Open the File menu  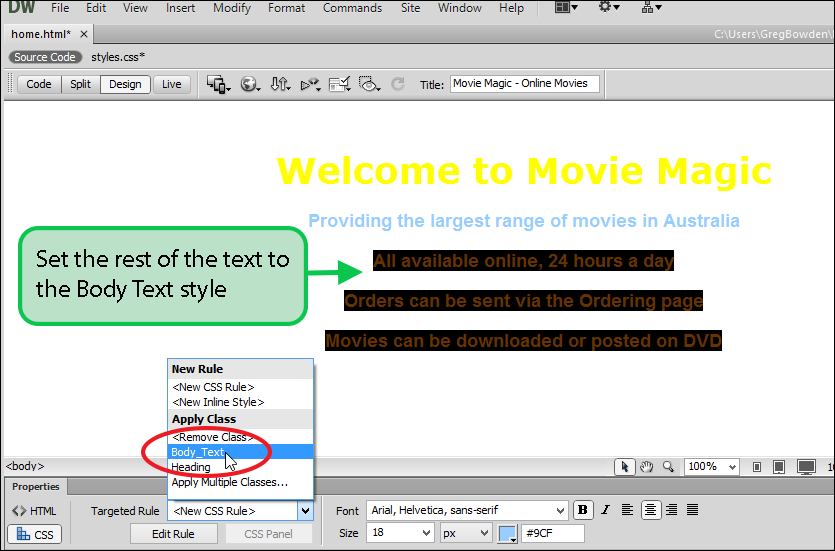(60, 8)
